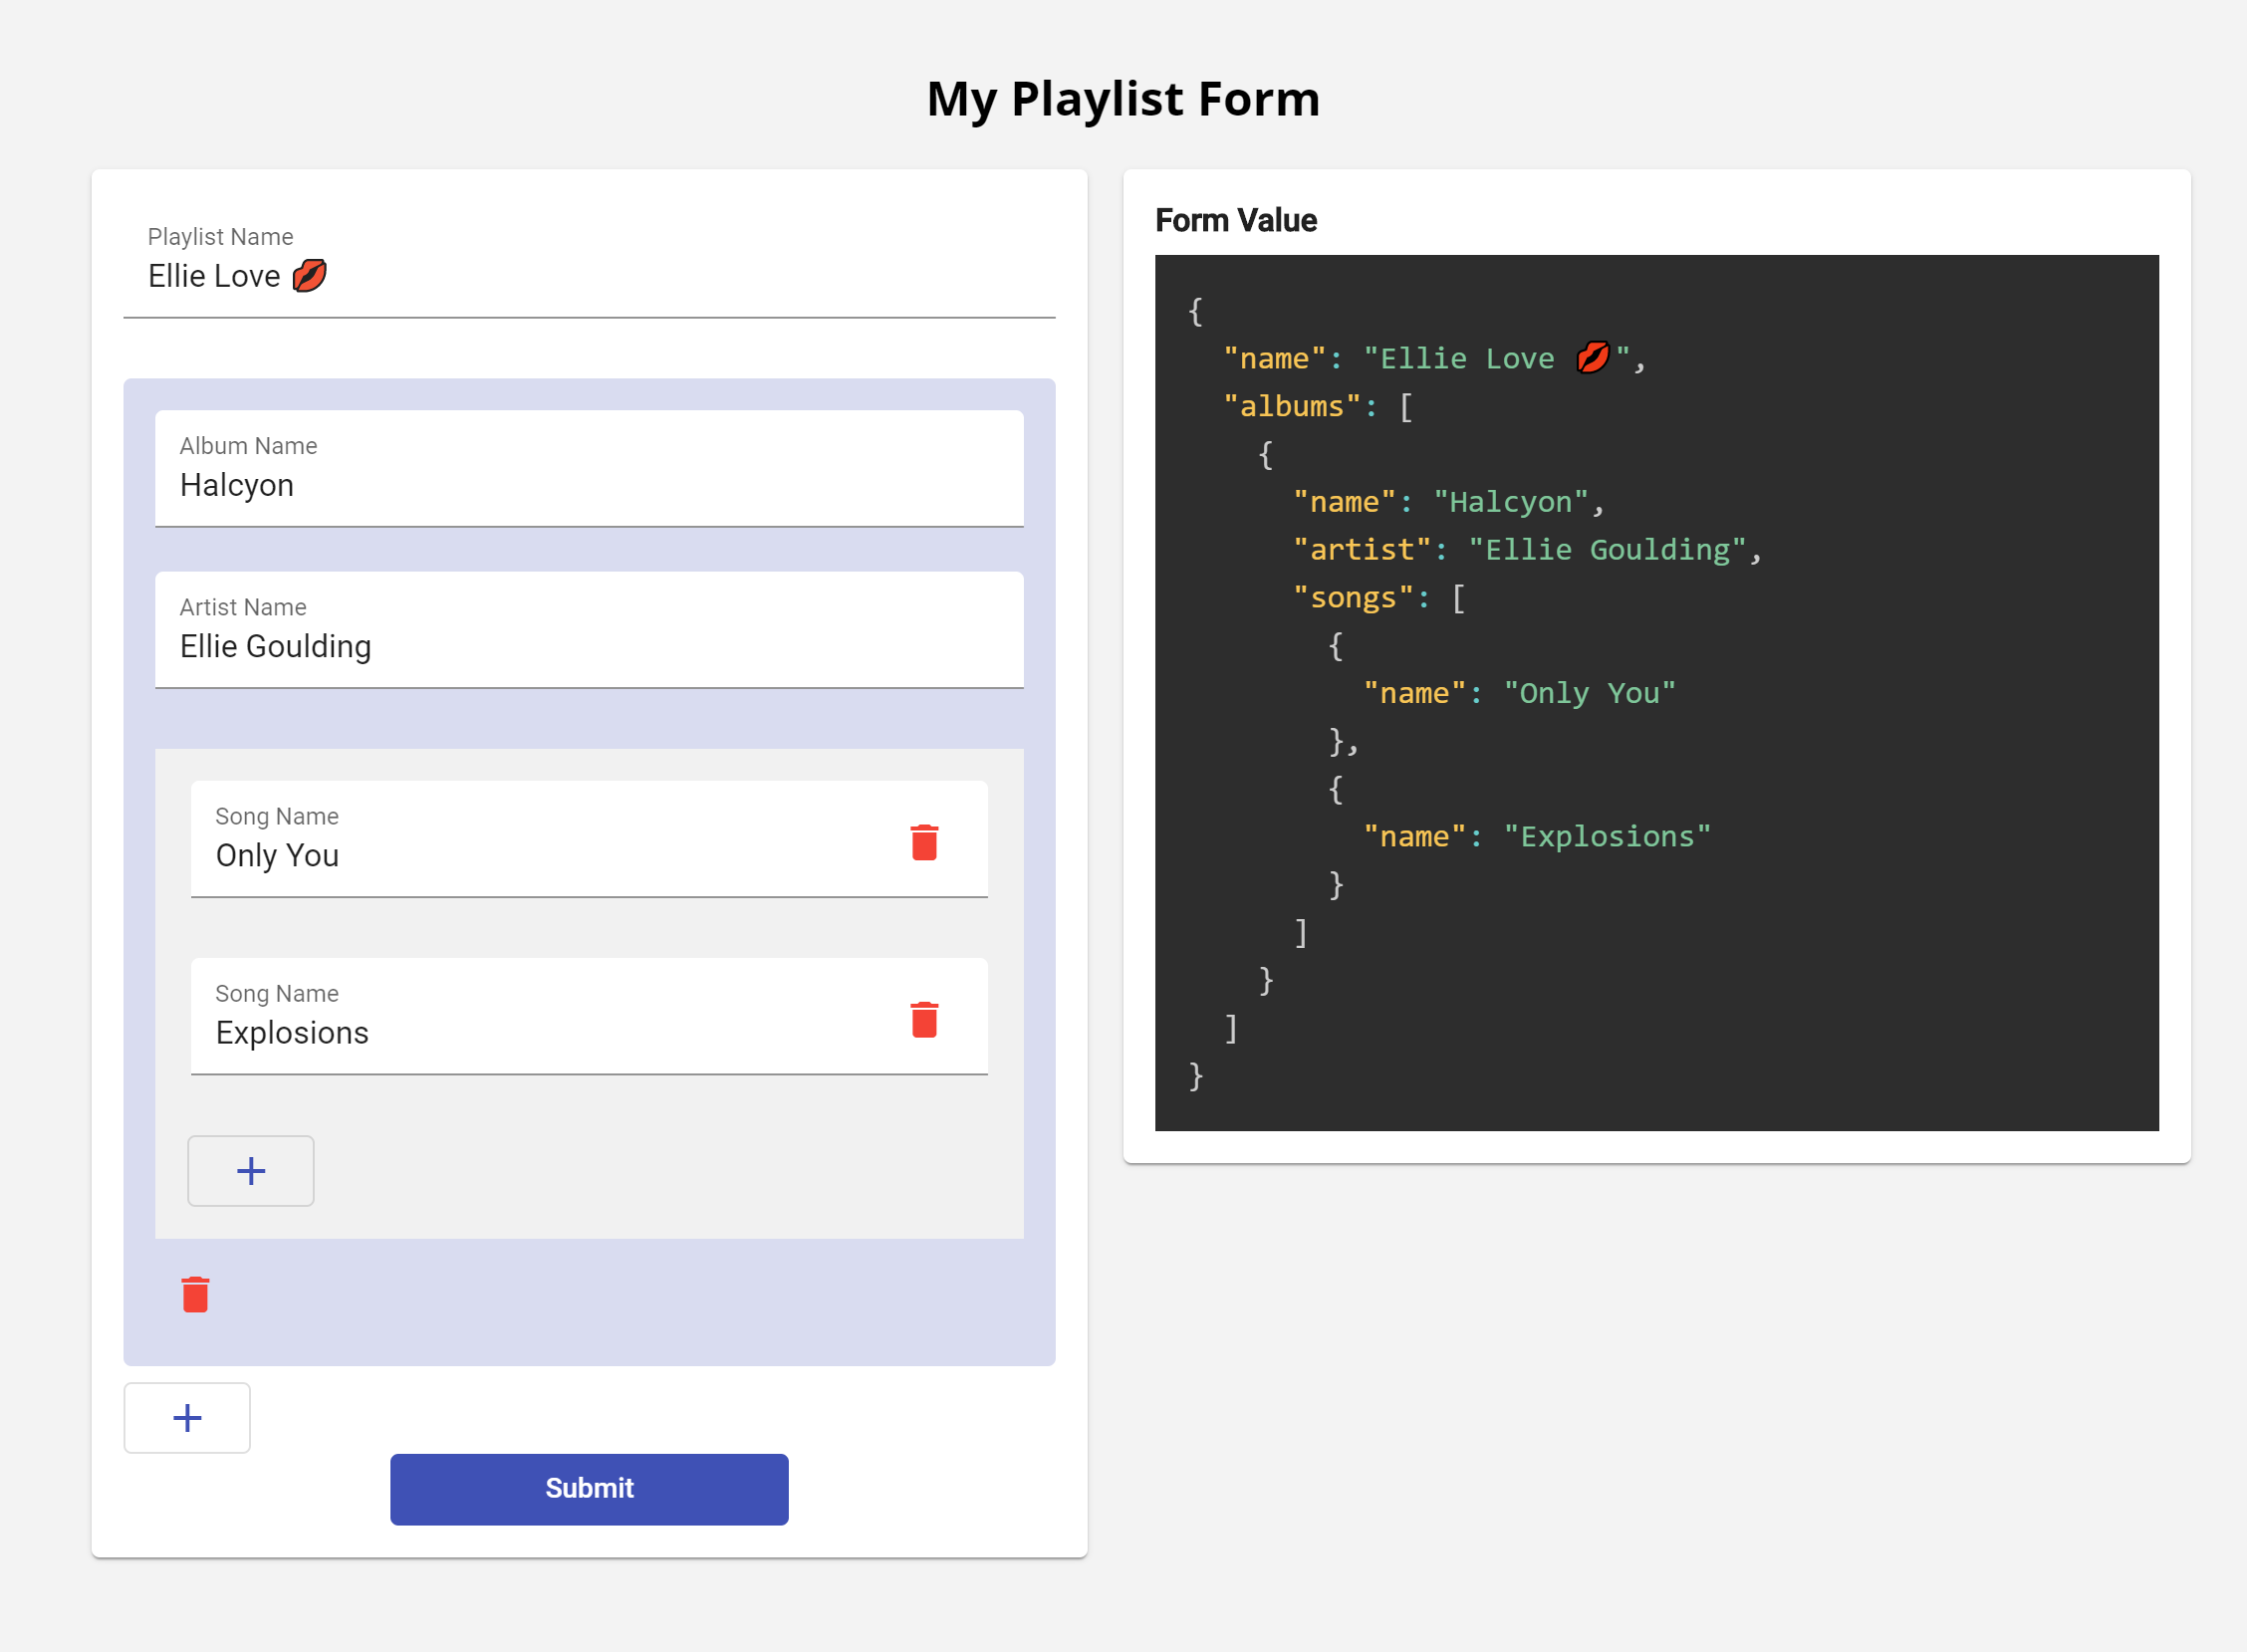Click the "Ellie Goulding" artist value in JSON
This screenshot has width=2247, height=1652.
pyautogui.click(x=1607, y=550)
